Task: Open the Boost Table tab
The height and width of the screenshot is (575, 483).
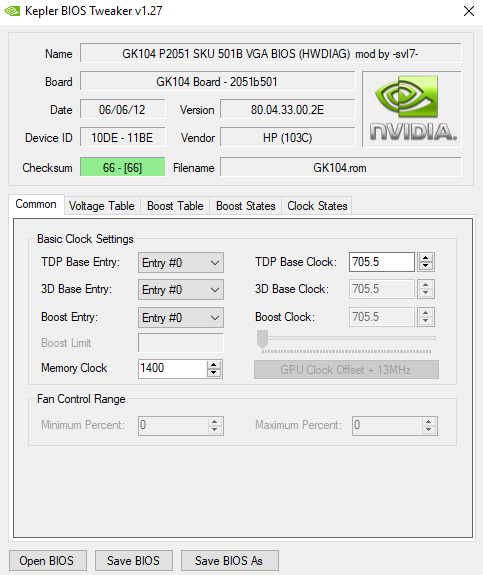Action: tap(175, 206)
